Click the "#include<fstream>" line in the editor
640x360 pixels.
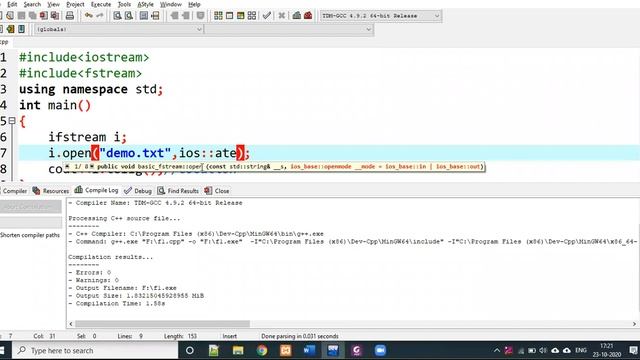80,73
